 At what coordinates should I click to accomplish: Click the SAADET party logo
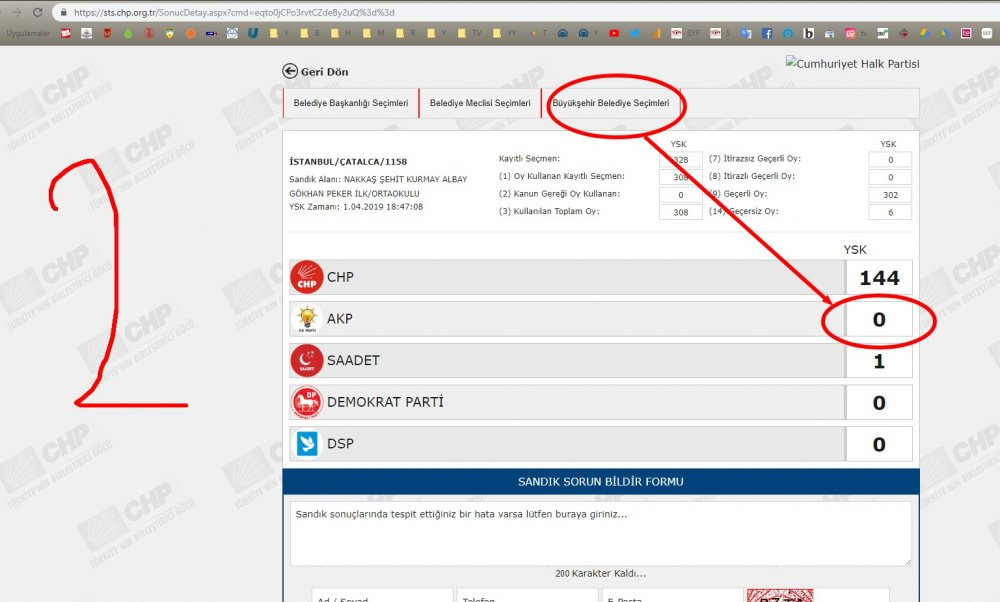[307, 360]
